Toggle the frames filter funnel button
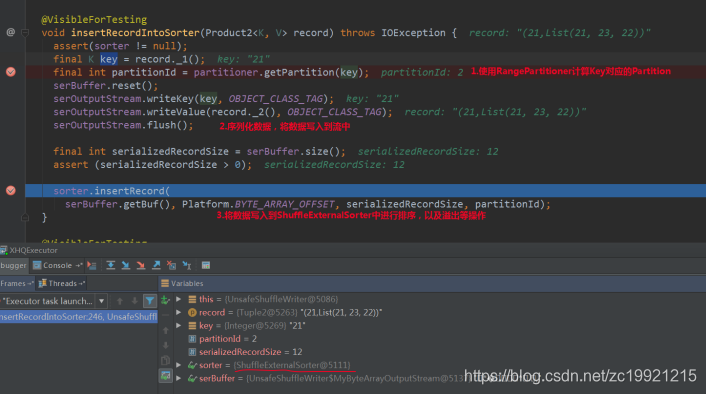707x395 pixels. point(150,301)
